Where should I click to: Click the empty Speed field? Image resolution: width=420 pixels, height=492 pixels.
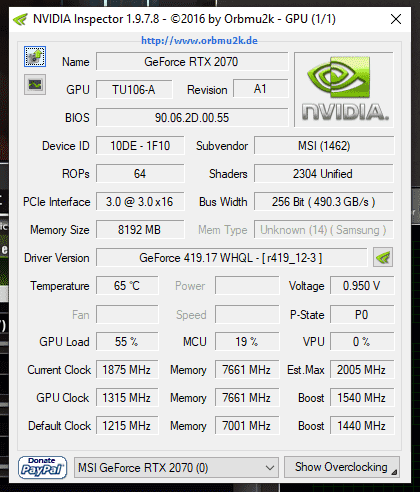247,314
